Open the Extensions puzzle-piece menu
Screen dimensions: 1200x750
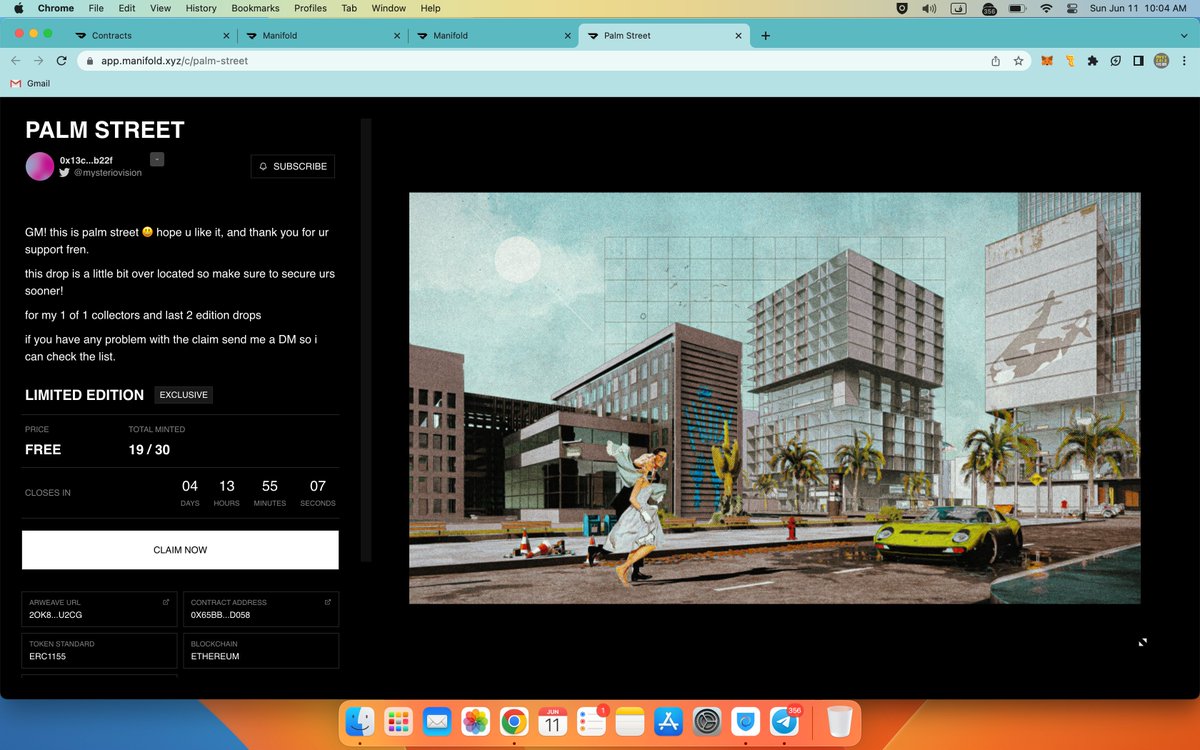pos(1093,61)
